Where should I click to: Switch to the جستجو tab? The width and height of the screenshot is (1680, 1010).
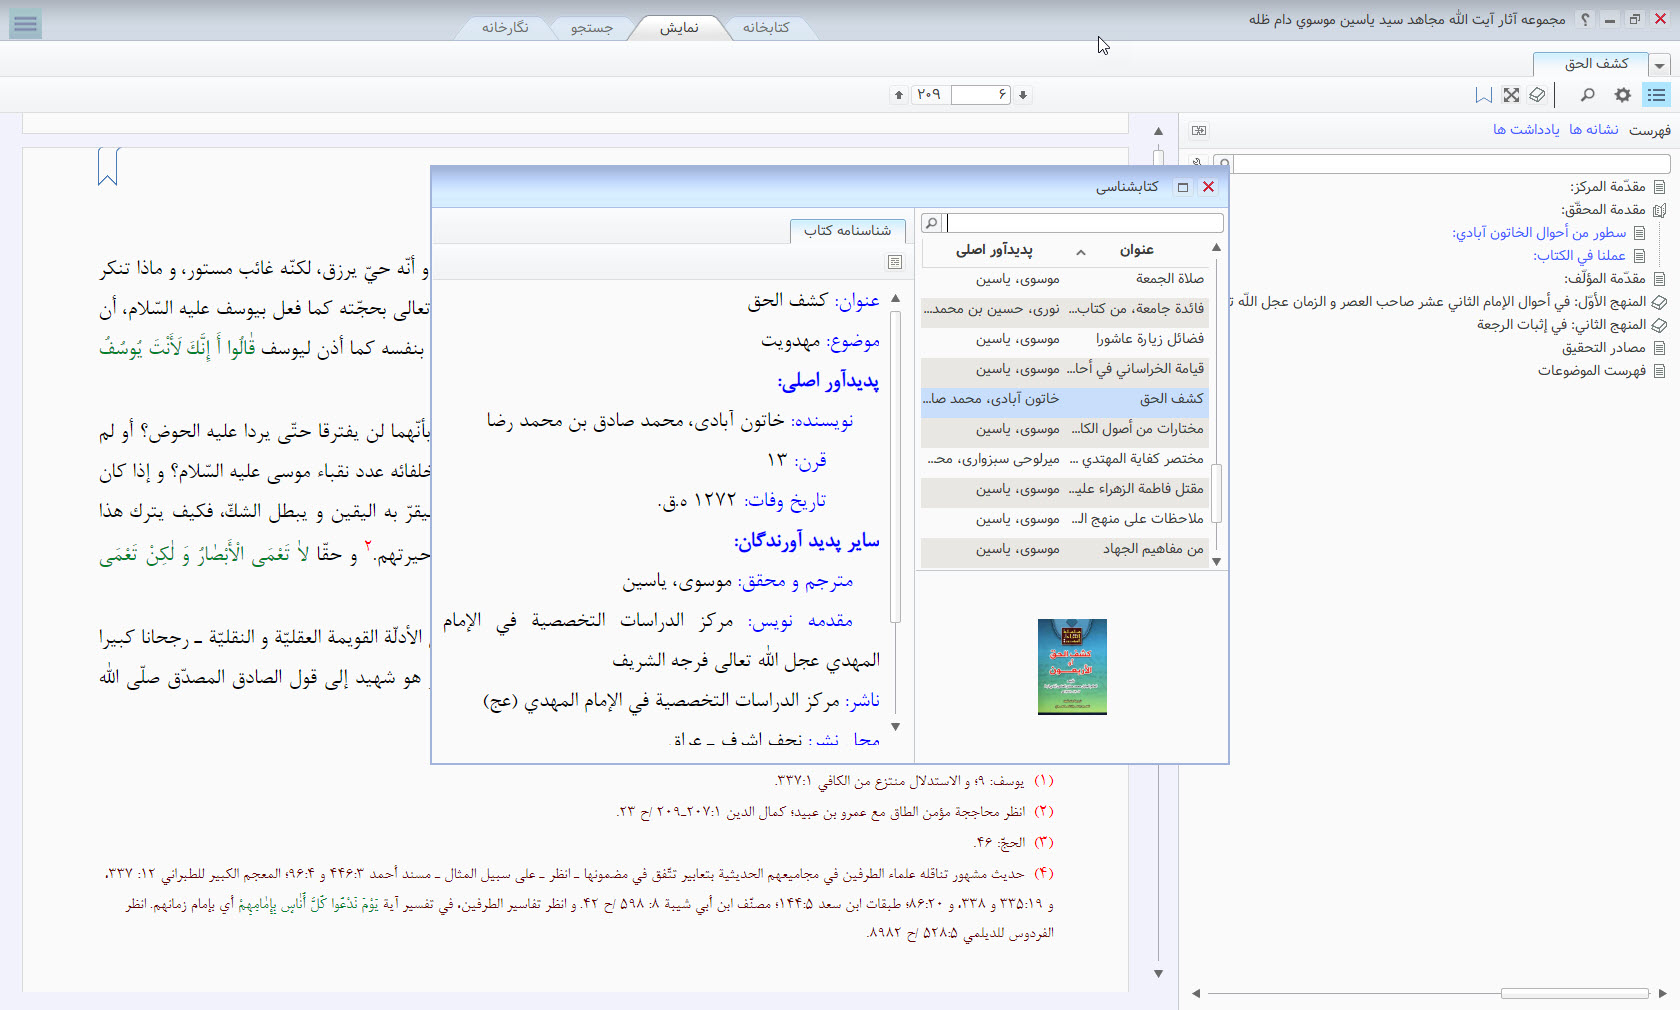click(592, 28)
